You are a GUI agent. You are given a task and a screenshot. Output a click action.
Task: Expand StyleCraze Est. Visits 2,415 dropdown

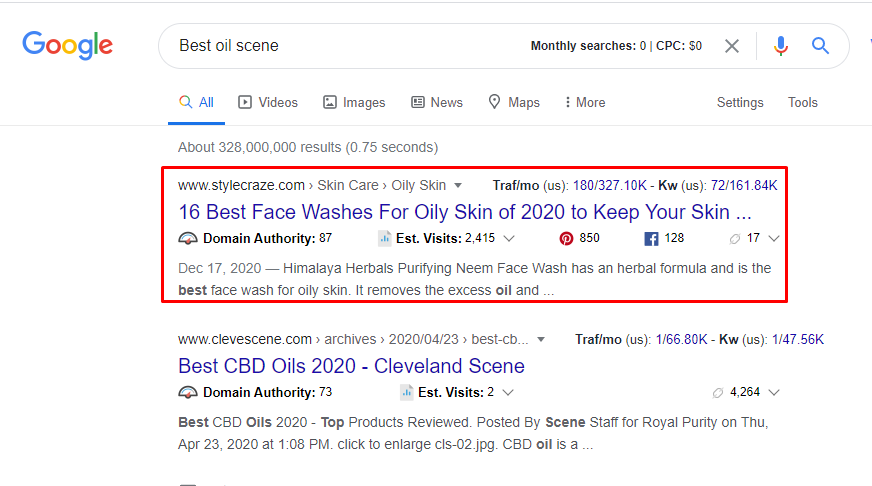[x=509, y=239]
